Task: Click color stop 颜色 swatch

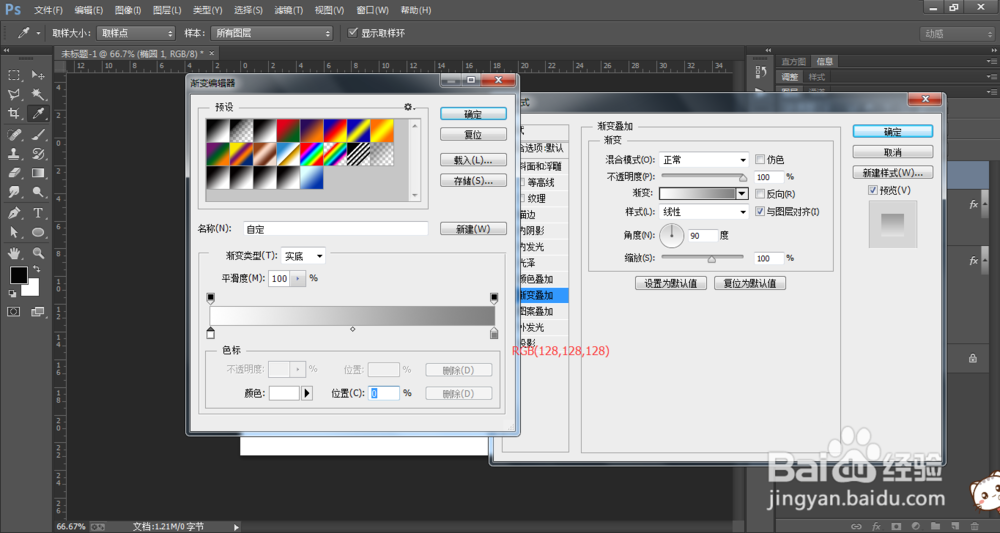Action: tap(284, 393)
